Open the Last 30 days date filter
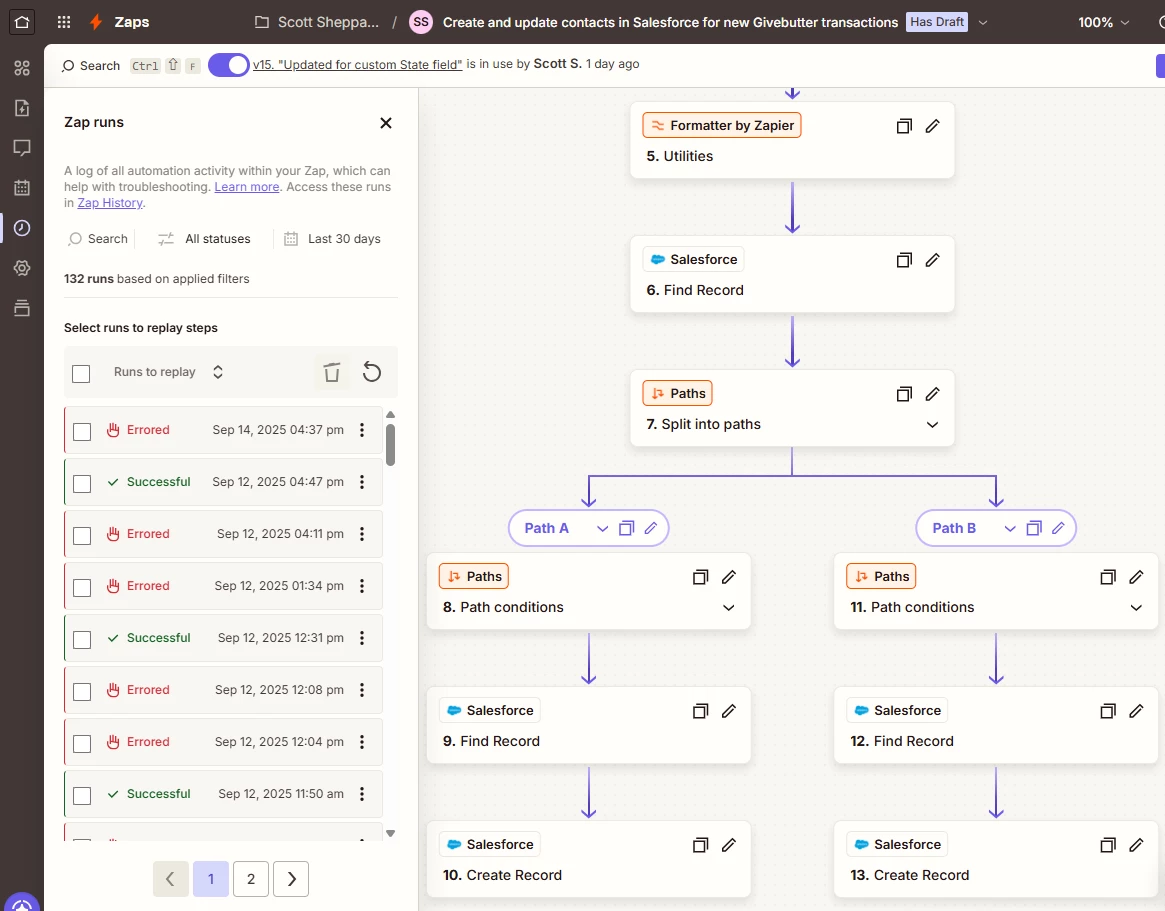This screenshot has width=1165, height=911. (332, 239)
